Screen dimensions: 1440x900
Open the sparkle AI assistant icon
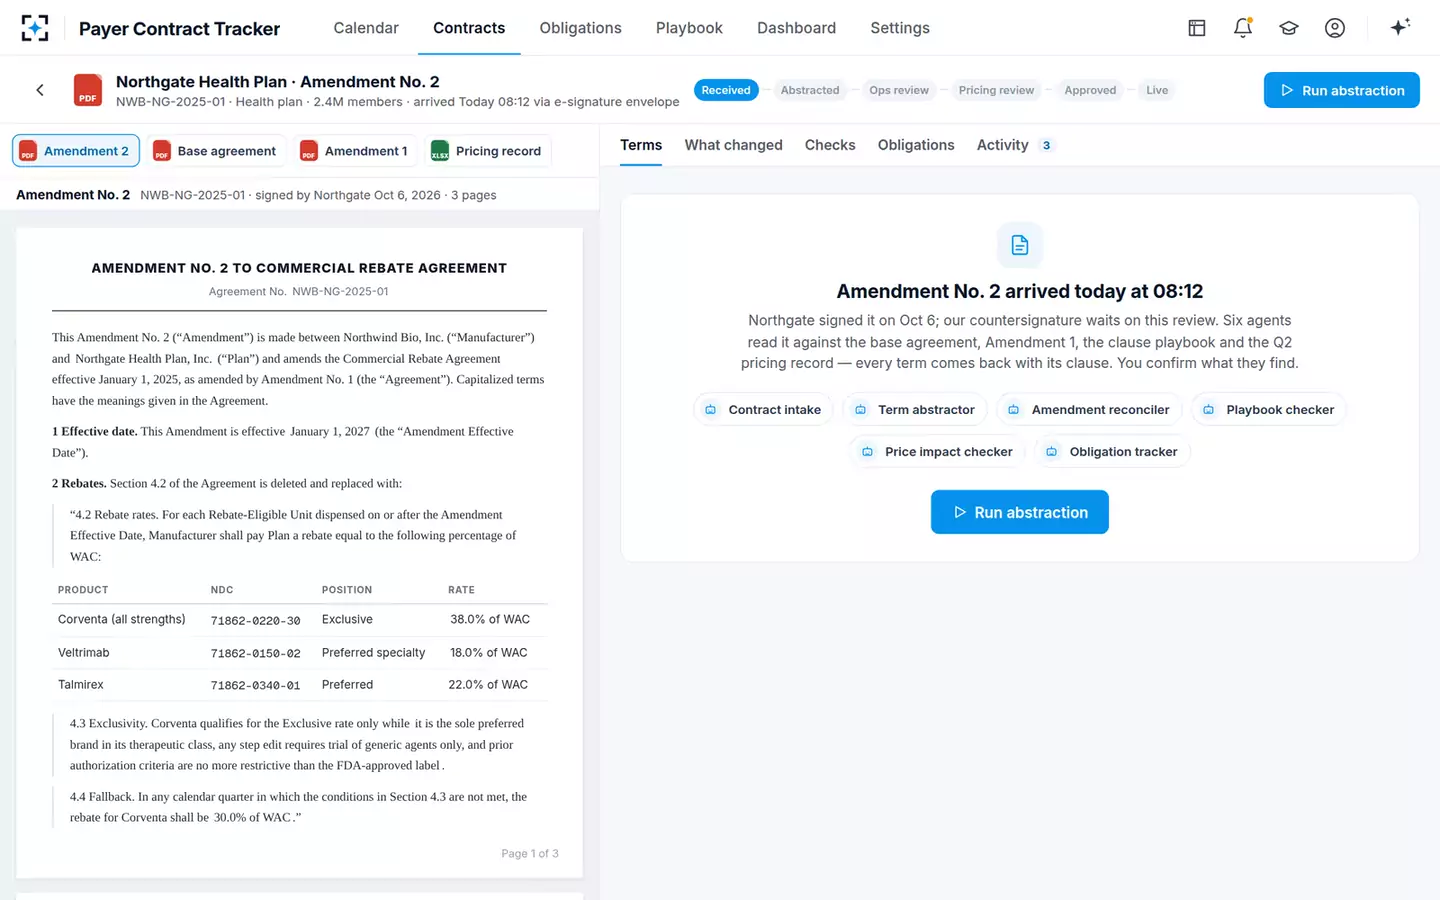coord(1400,27)
